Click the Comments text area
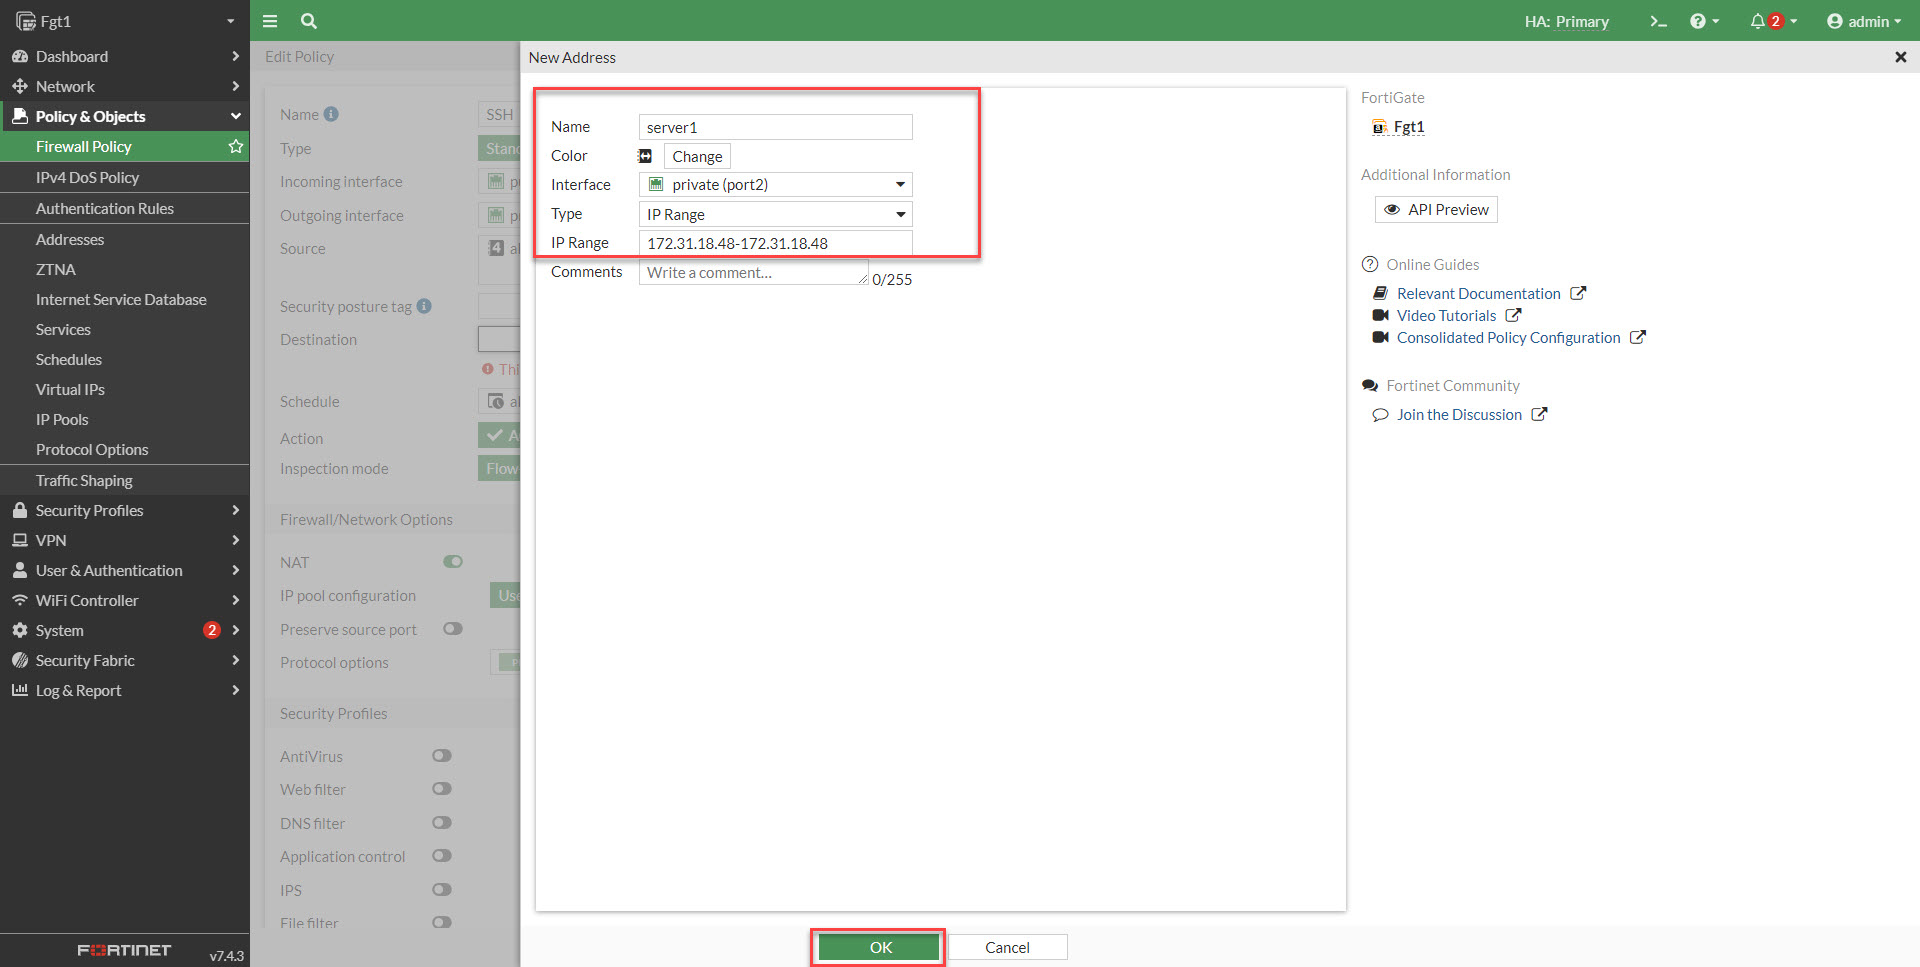This screenshot has width=1920, height=967. click(x=753, y=272)
